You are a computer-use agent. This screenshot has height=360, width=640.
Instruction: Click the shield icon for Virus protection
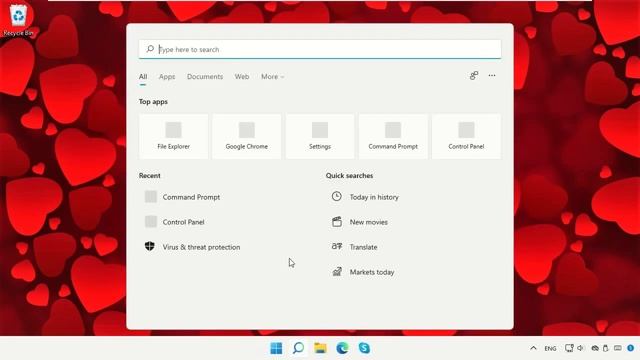[150, 246]
